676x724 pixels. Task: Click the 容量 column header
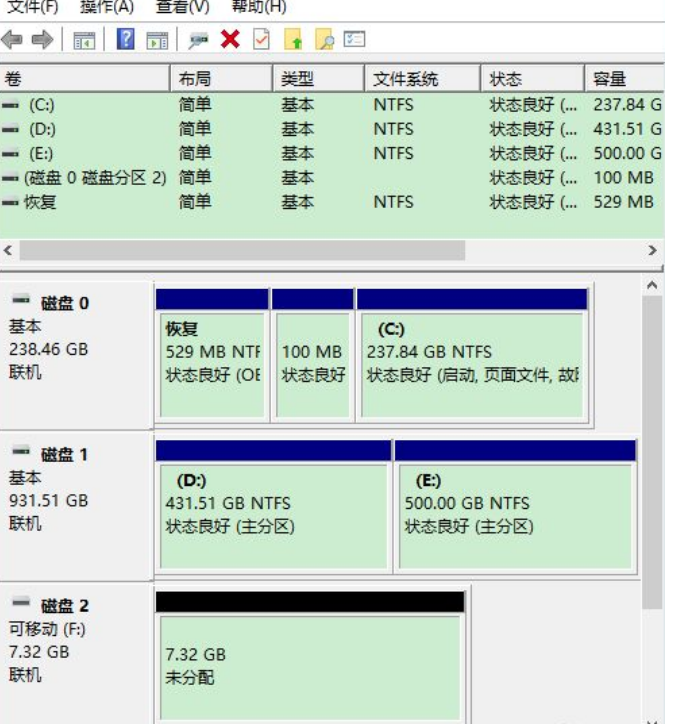[610, 80]
